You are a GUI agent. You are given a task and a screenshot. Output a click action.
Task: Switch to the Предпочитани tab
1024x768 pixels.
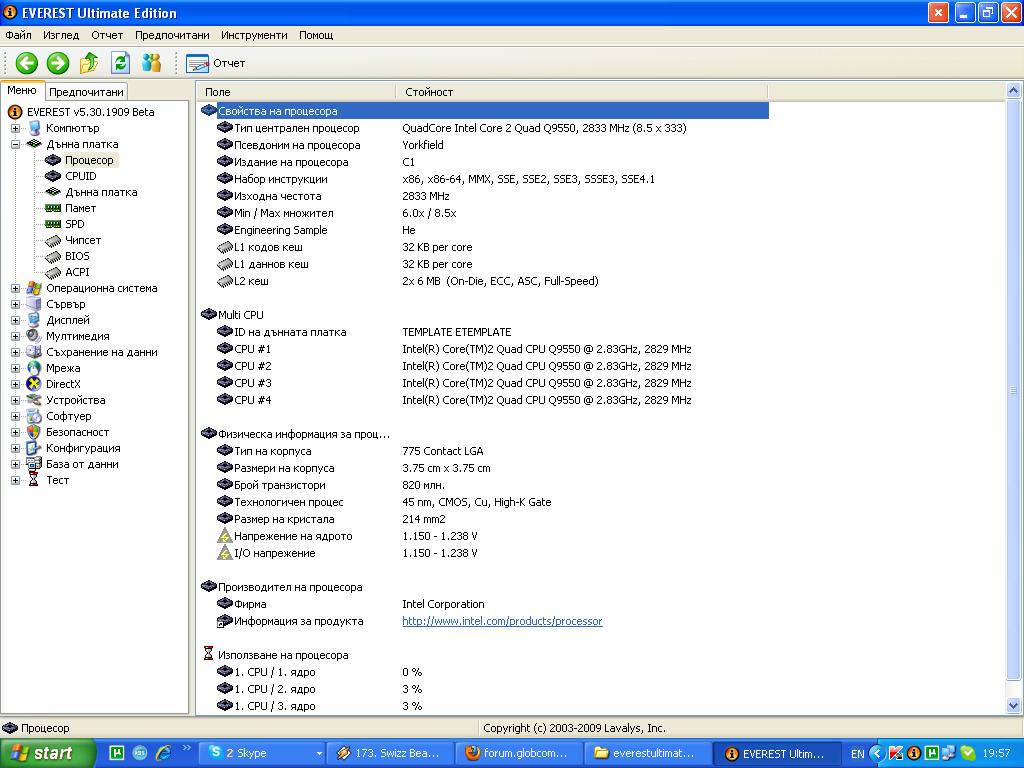87,92
